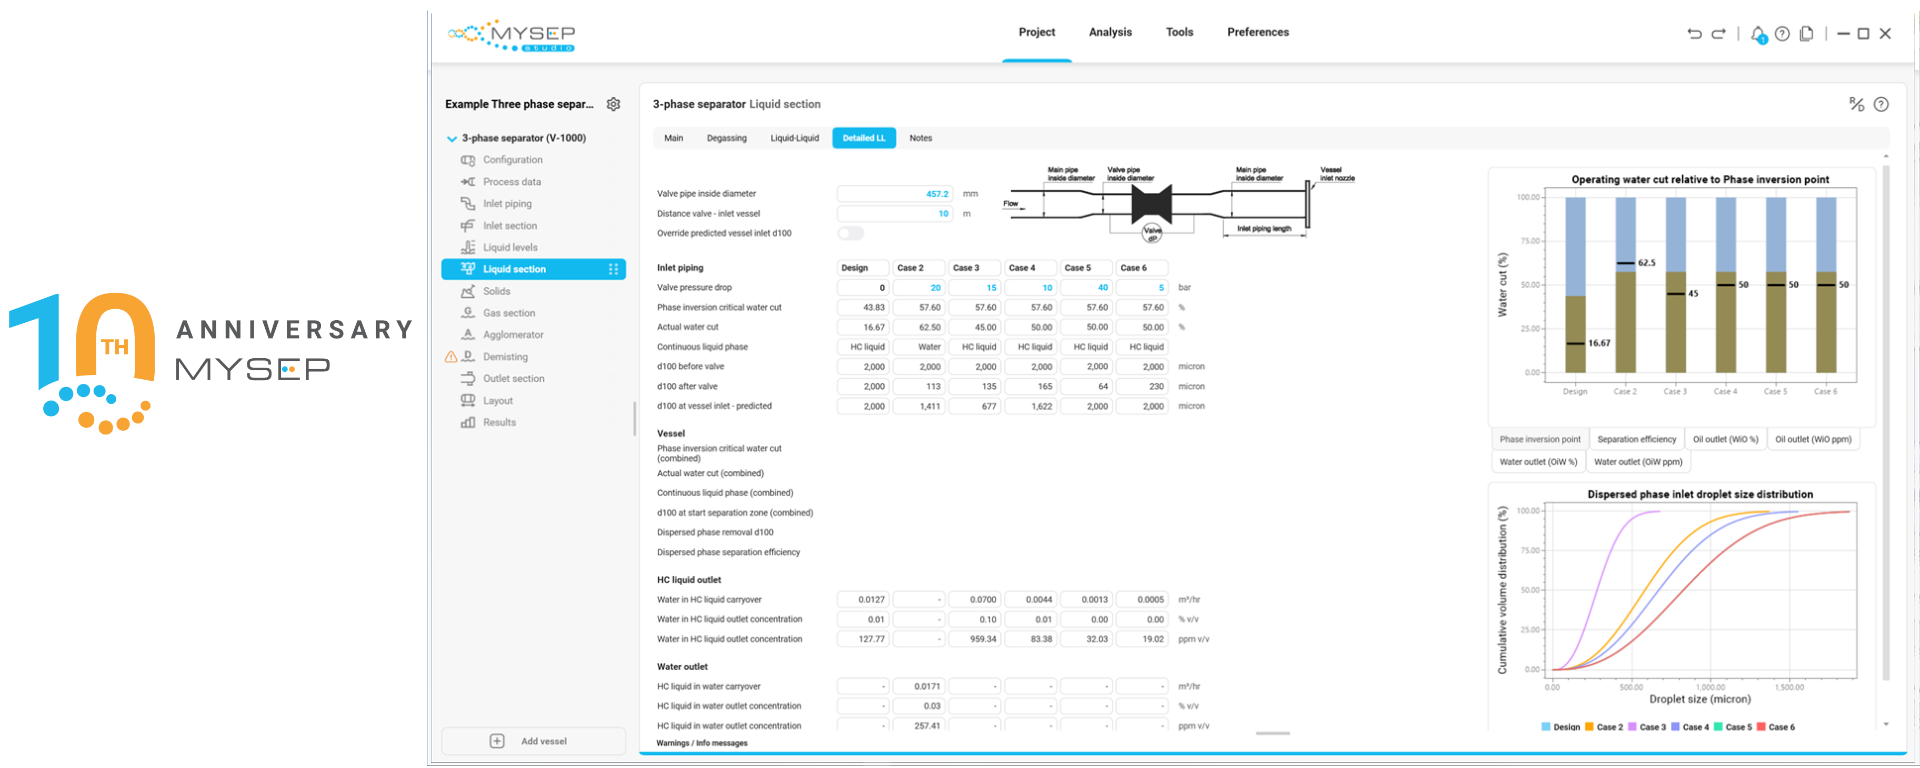
Task: Open the Preferences menu
Action: coord(1258,32)
